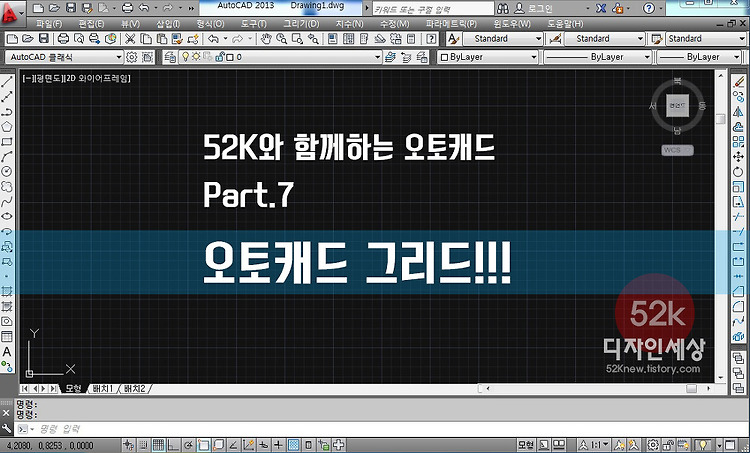The width and height of the screenshot is (750, 453).
Task: Open the 편집(E) menu
Action: pyautogui.click(x=91, y=23)
